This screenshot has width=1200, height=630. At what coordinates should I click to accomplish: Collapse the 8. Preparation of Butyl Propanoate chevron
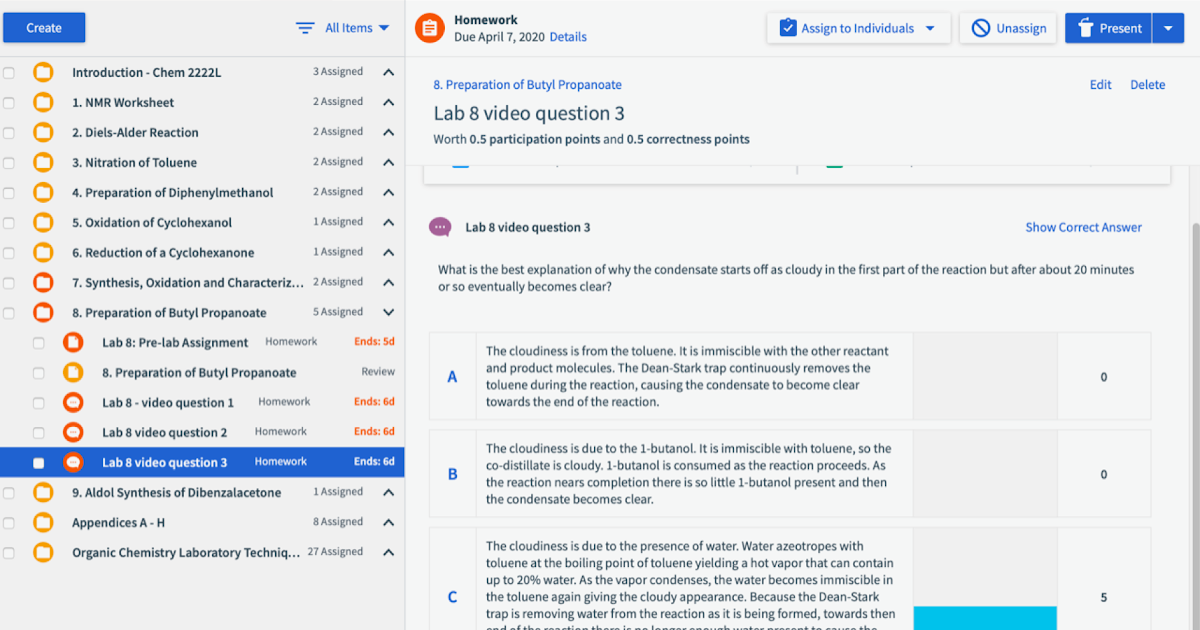click(x=389, y=312)
